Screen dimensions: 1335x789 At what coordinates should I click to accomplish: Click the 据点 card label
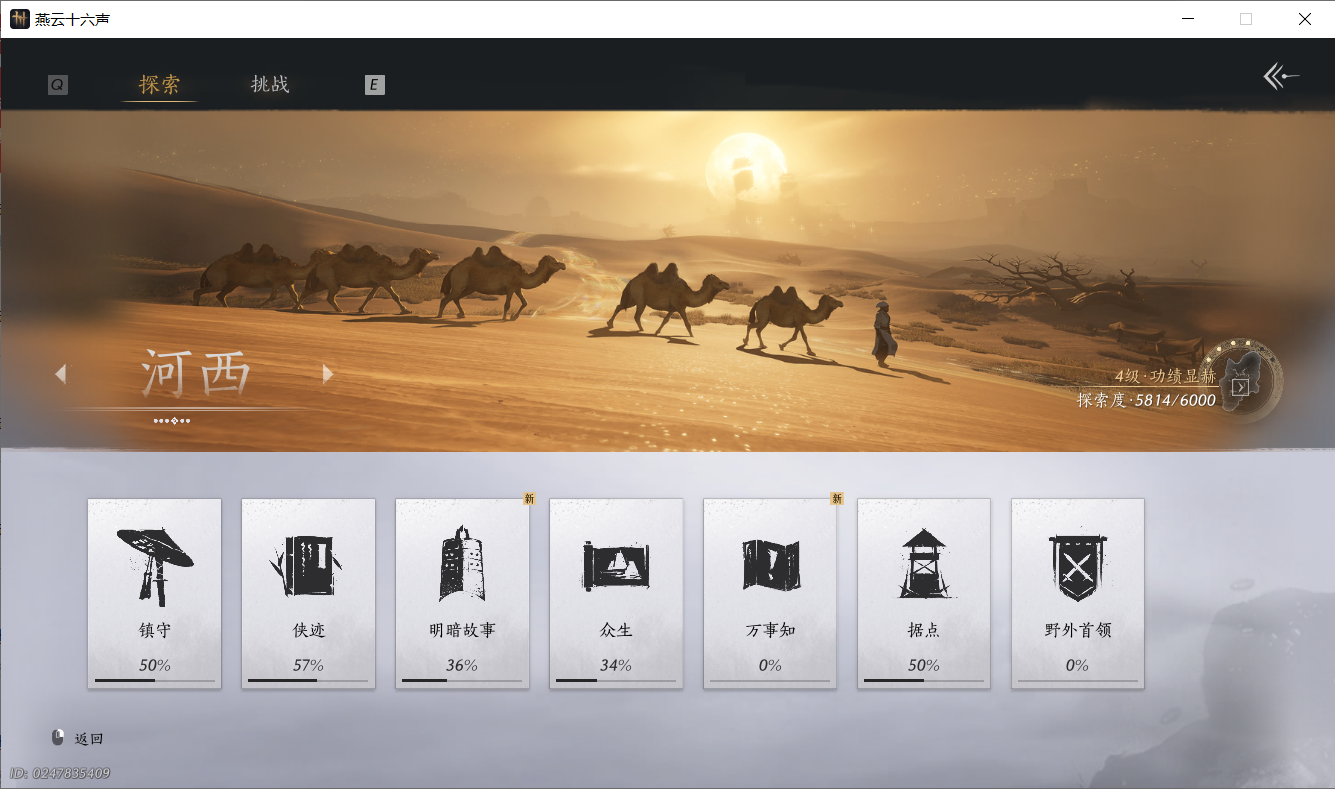click(x=923, y=630)
